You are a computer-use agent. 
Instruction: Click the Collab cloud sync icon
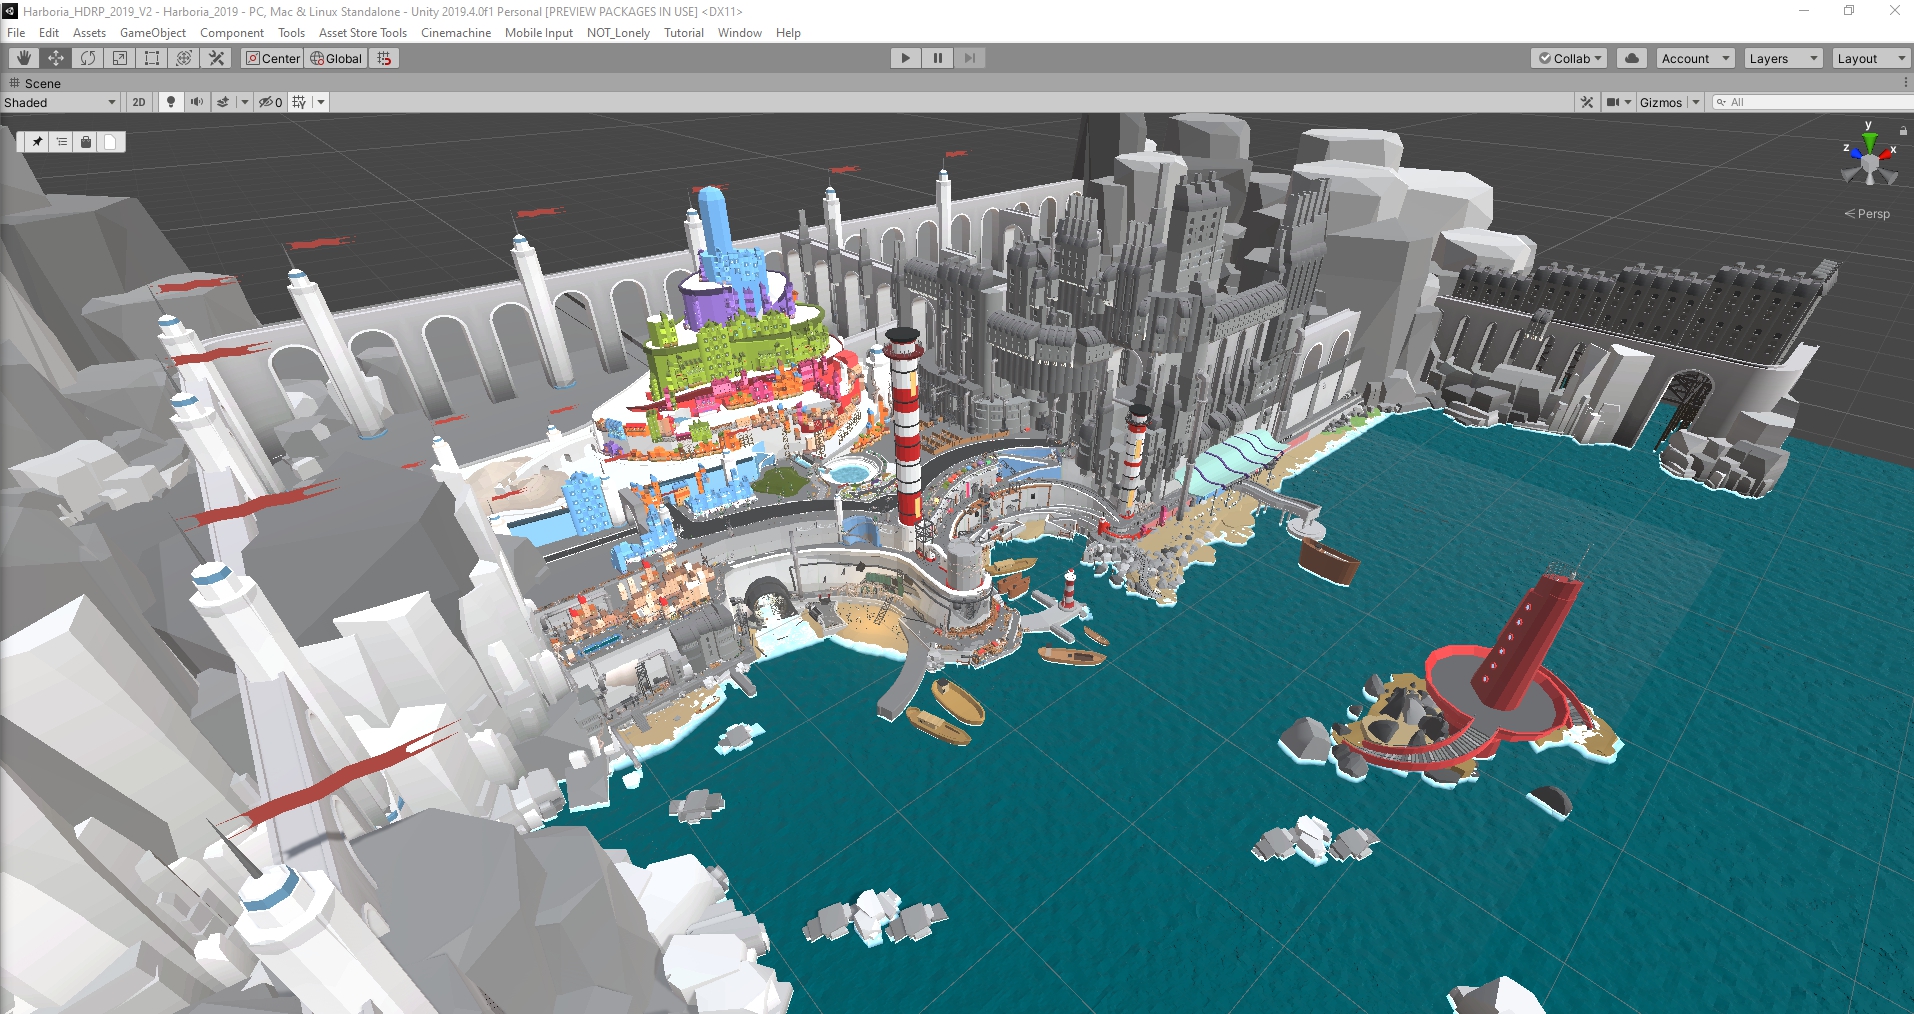click(1631, 58)
